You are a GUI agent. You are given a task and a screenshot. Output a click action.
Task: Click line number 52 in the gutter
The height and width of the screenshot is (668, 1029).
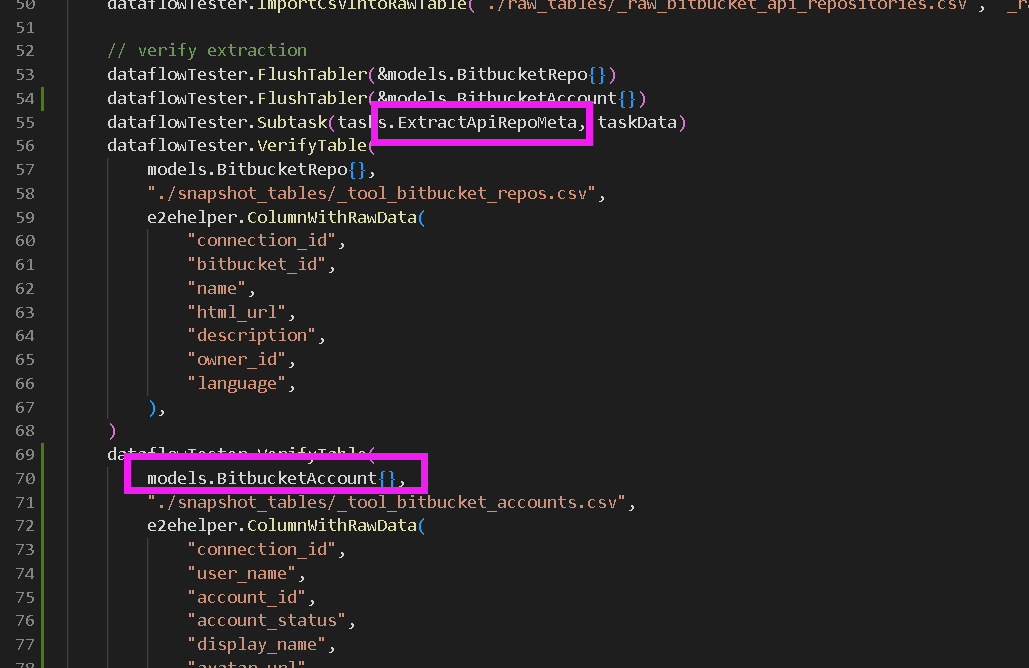click(x=25, y=51)
